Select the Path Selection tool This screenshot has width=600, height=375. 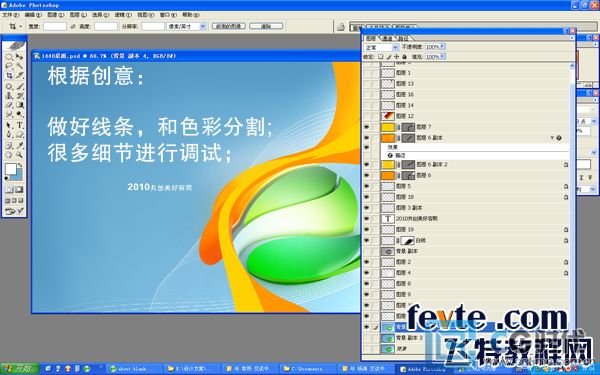[x=9, y=125]
